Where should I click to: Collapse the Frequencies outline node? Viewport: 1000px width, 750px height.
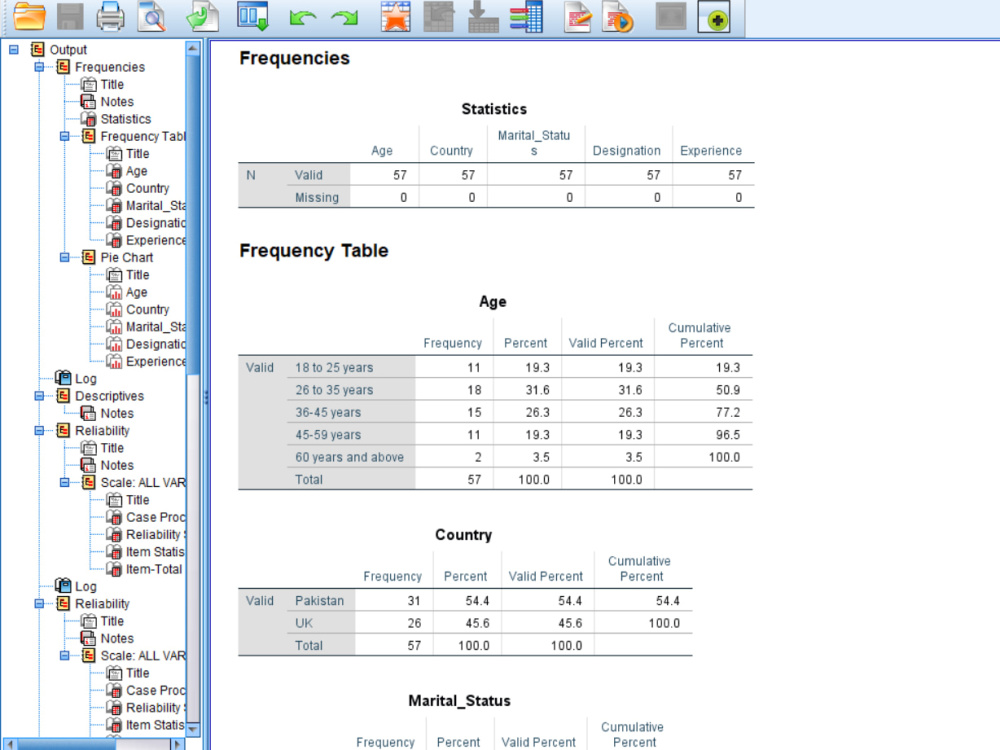click(40, 66)
